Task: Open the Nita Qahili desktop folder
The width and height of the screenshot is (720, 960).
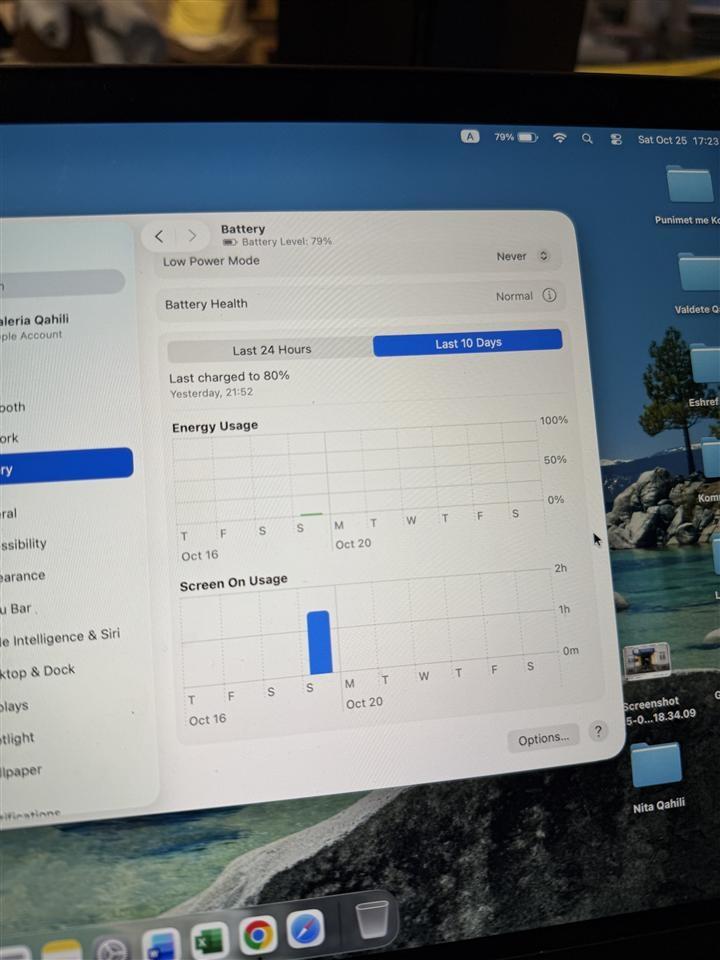Action: coord(656,765)
